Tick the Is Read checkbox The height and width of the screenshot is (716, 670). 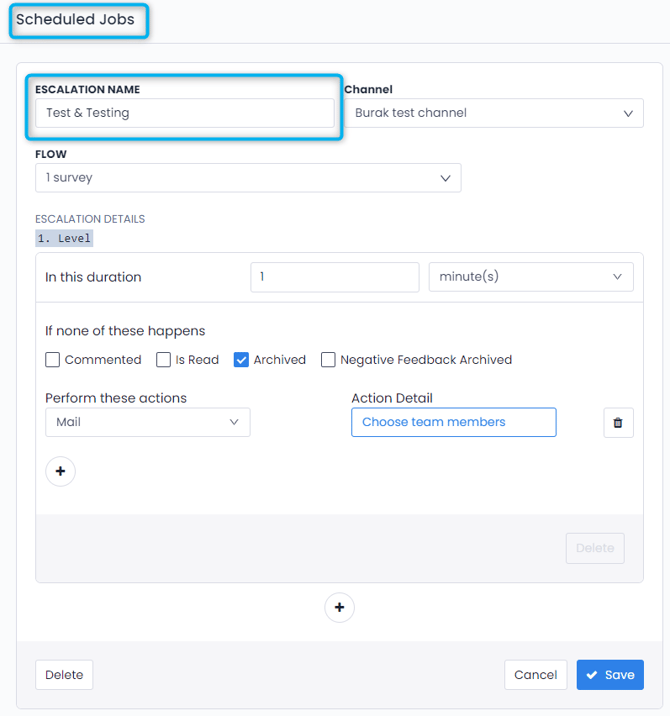(164, 360)
